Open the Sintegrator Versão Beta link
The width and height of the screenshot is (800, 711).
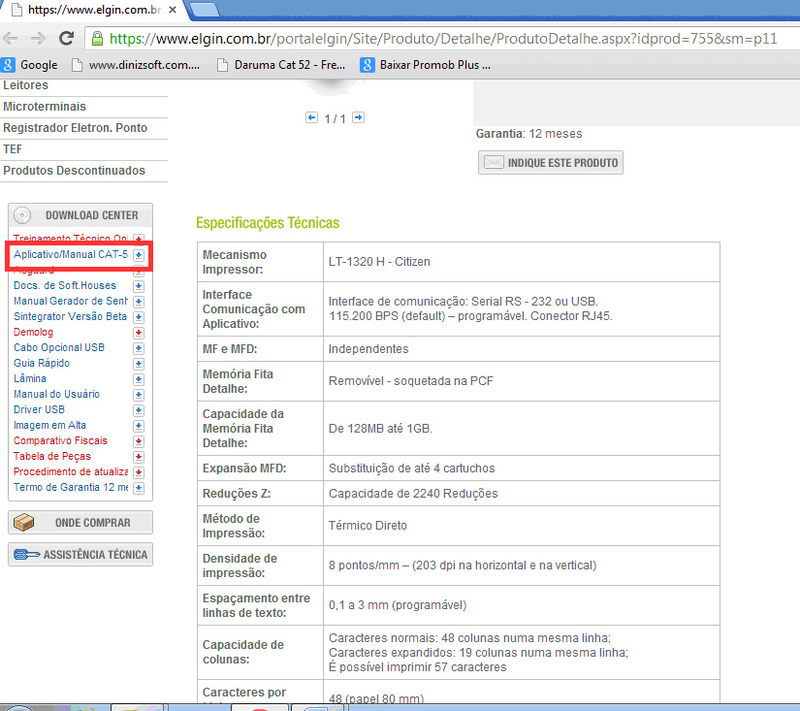click(70, 316)
